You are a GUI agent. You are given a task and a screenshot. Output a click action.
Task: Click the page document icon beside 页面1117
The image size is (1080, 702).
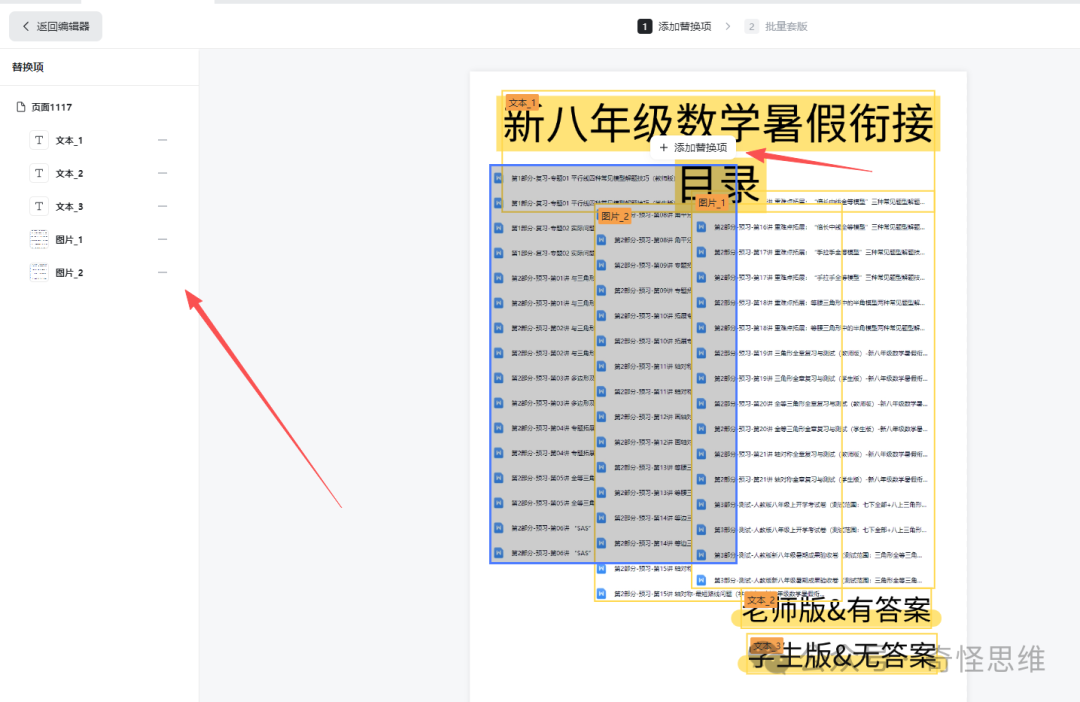[22, 106]
